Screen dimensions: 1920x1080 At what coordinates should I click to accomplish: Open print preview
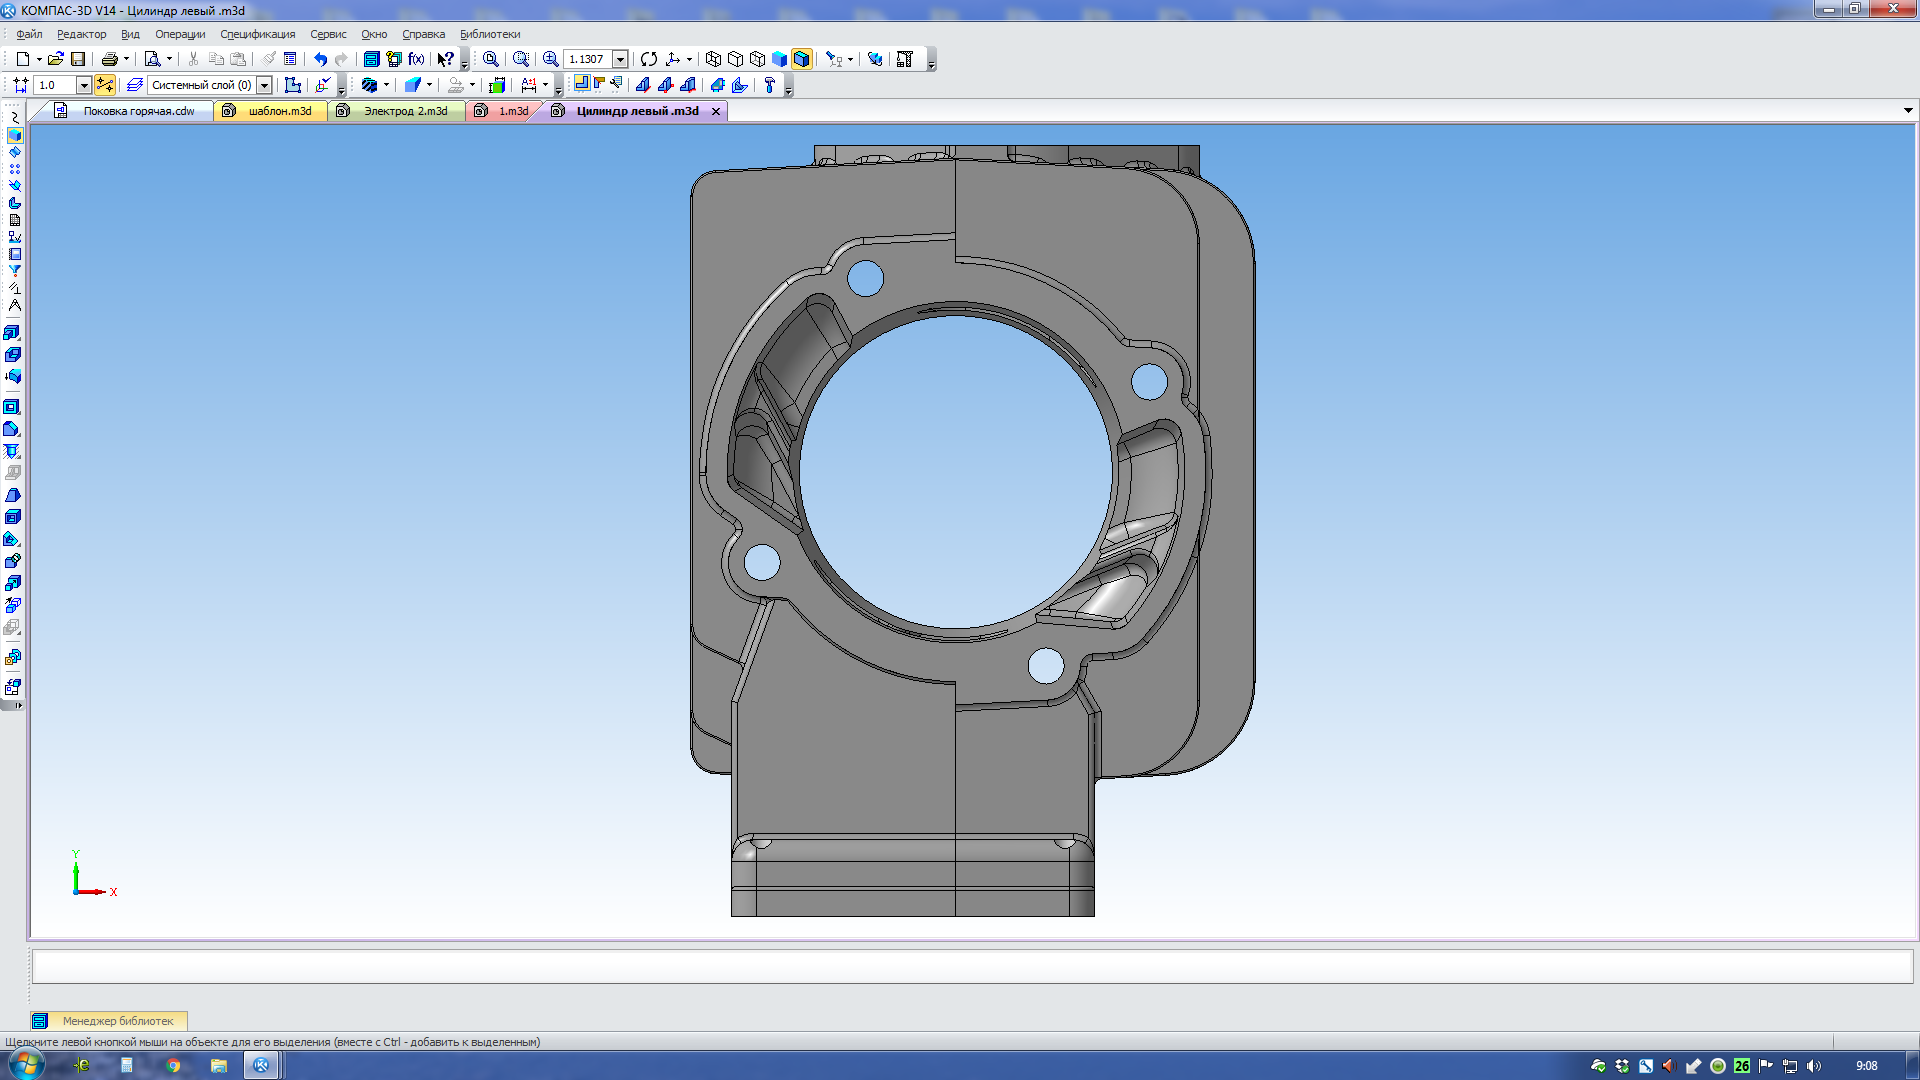coord(152,59)
